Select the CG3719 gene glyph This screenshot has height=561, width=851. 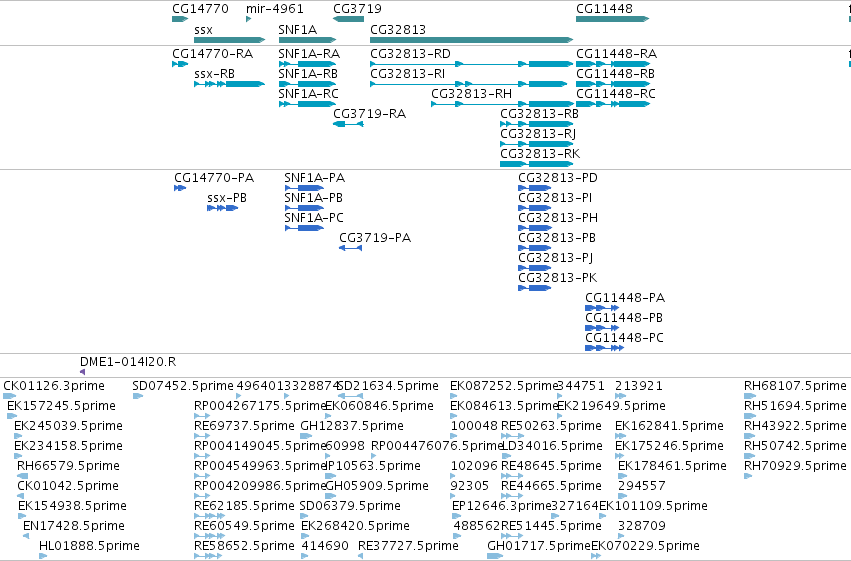pos(348,19)
